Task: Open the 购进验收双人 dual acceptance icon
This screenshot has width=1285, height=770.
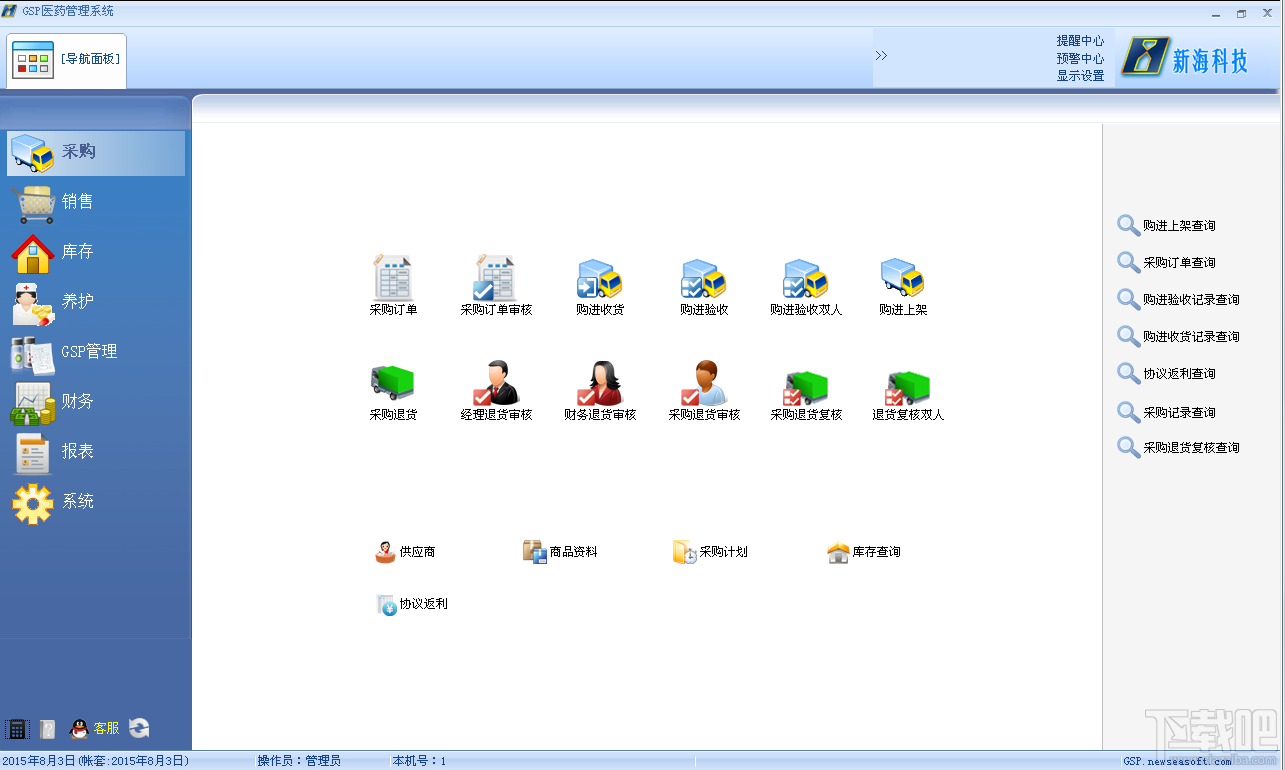Action: tap(806, 286)
